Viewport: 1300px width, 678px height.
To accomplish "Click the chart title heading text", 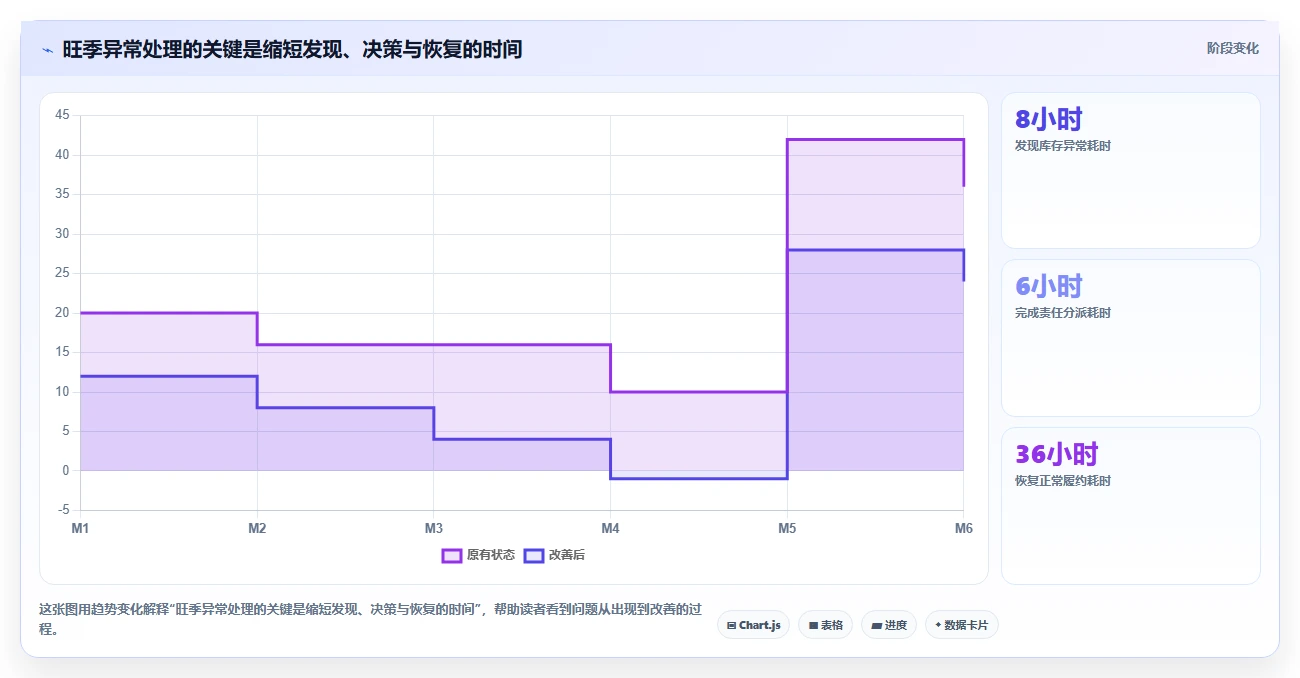I will point(292,49).
